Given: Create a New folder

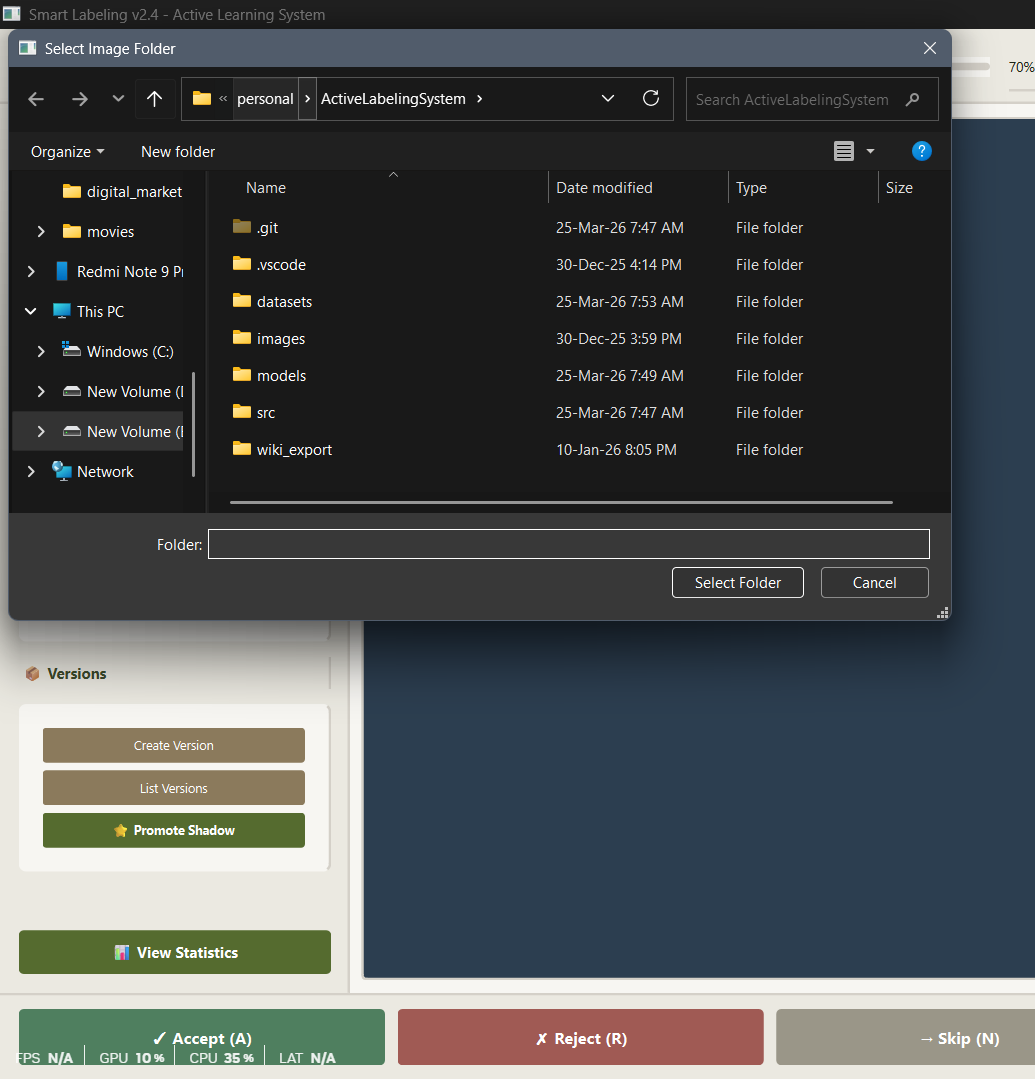Looking at the screenshot, I should [178, 151].
